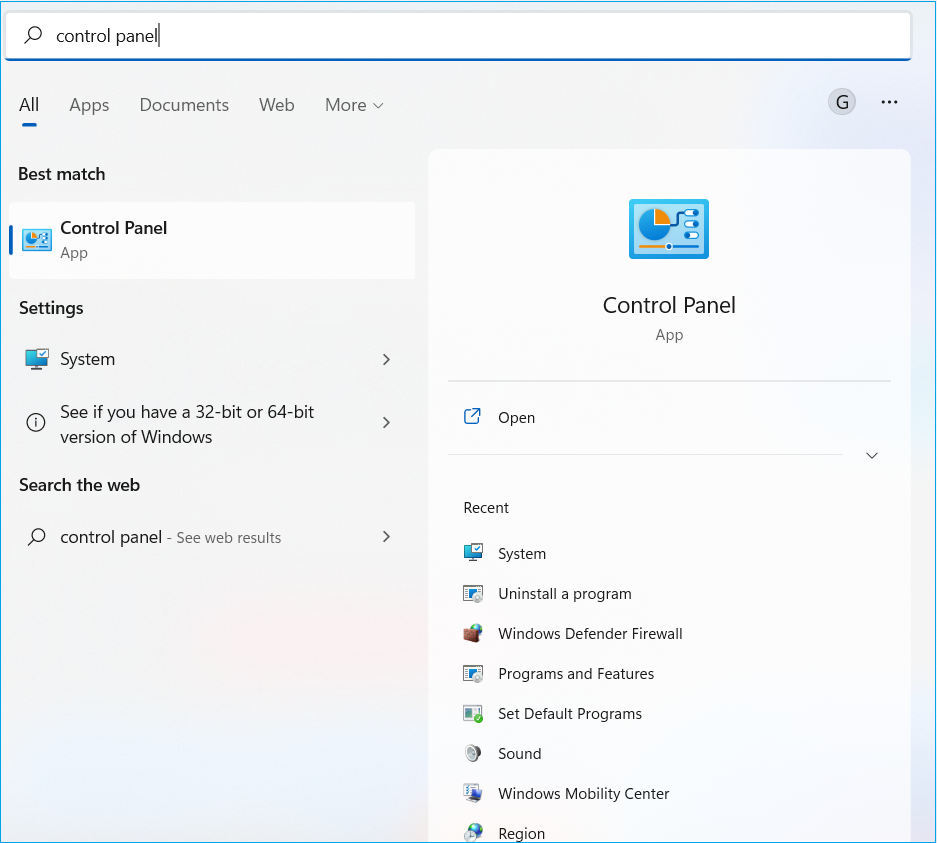The height and width of the screenshot is (843, 937).
Task: Click the Set Default Programs icon
Action: [473, 713]
